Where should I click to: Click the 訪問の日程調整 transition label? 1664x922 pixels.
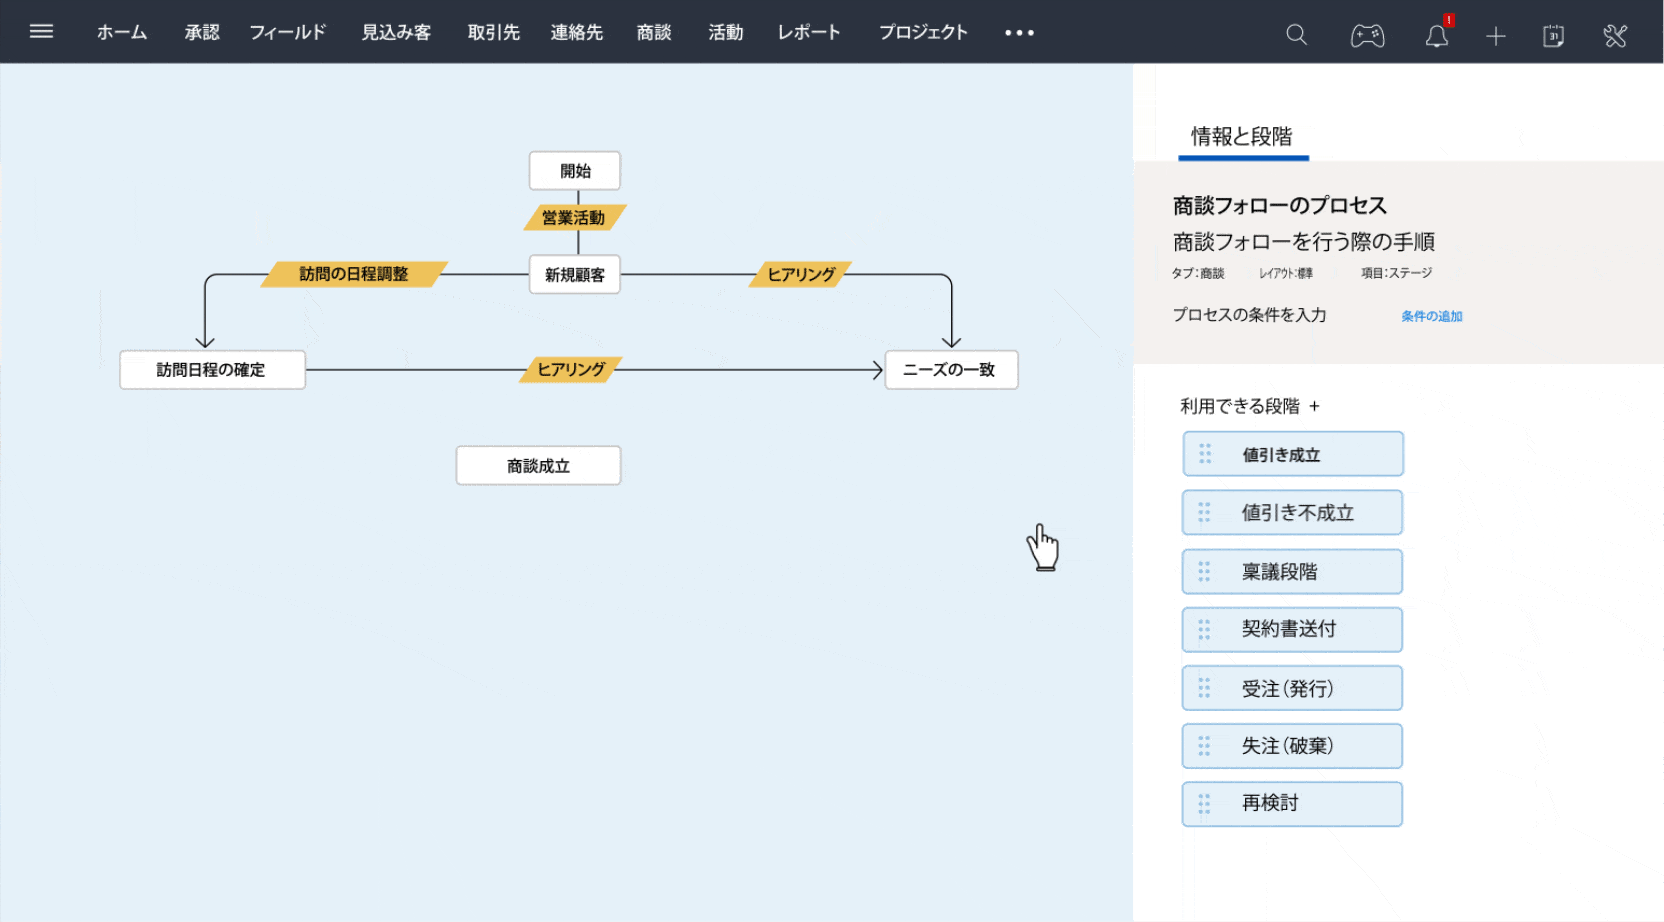pos(354,274)
